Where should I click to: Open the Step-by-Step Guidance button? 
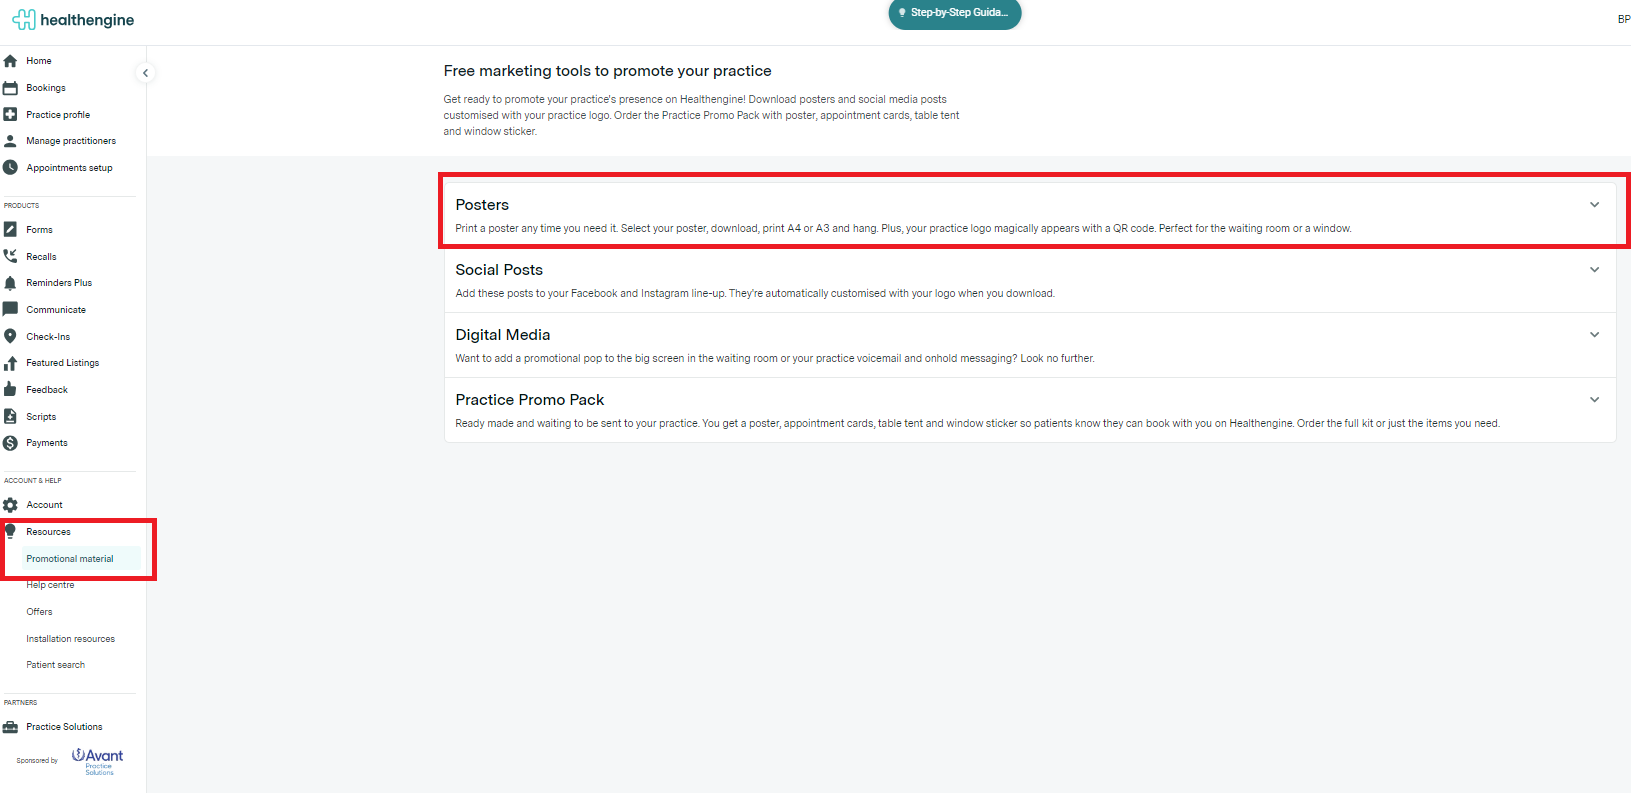pyautogui.click(x=954, y=13)
